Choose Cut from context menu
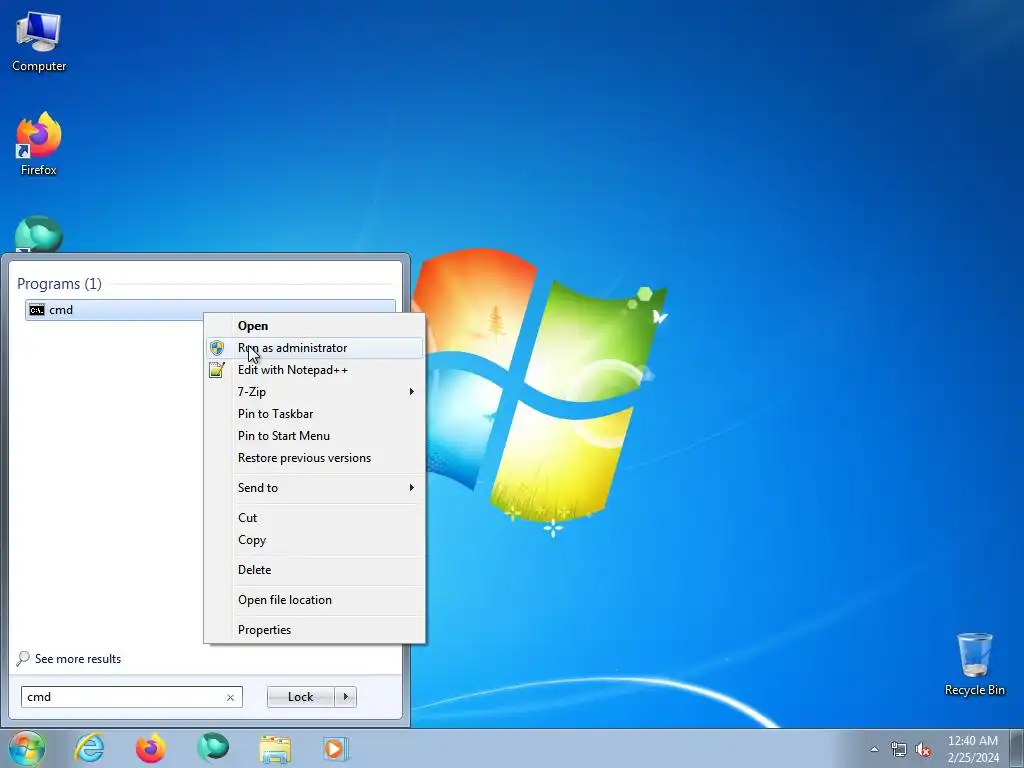 314,518
